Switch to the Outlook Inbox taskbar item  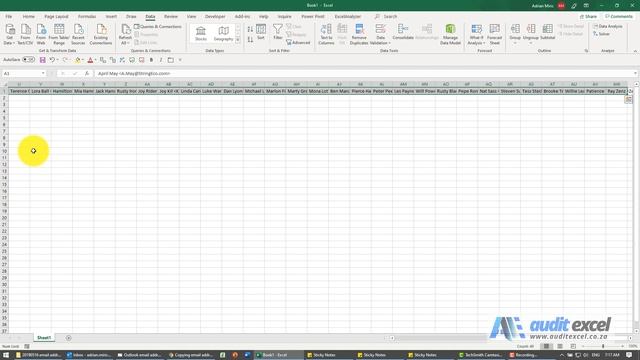point(89,355)
